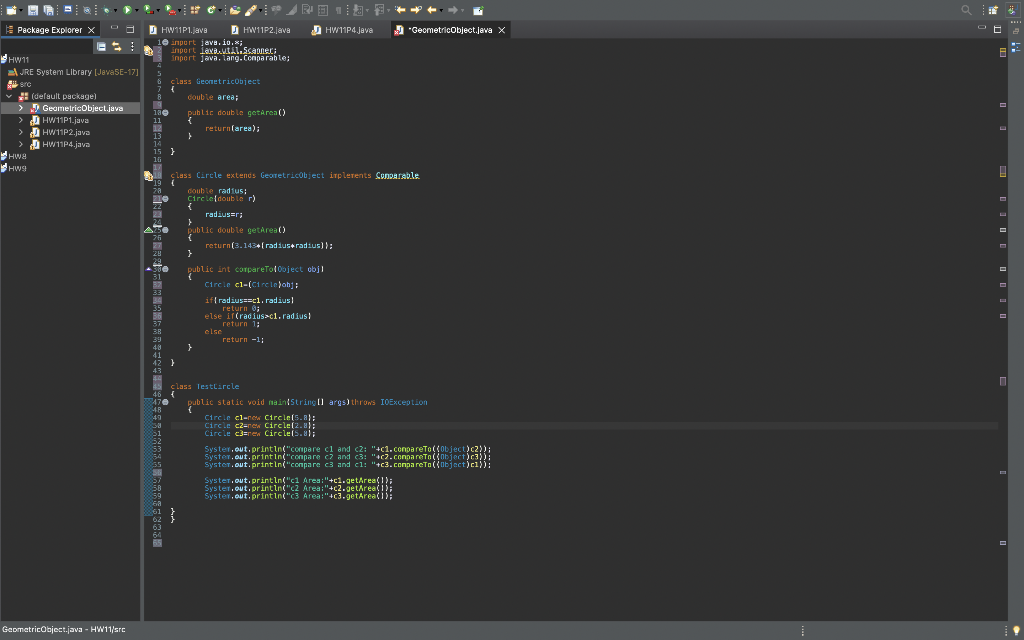
Task: Open a terminal with the console icon
Action: click(68, 10)
